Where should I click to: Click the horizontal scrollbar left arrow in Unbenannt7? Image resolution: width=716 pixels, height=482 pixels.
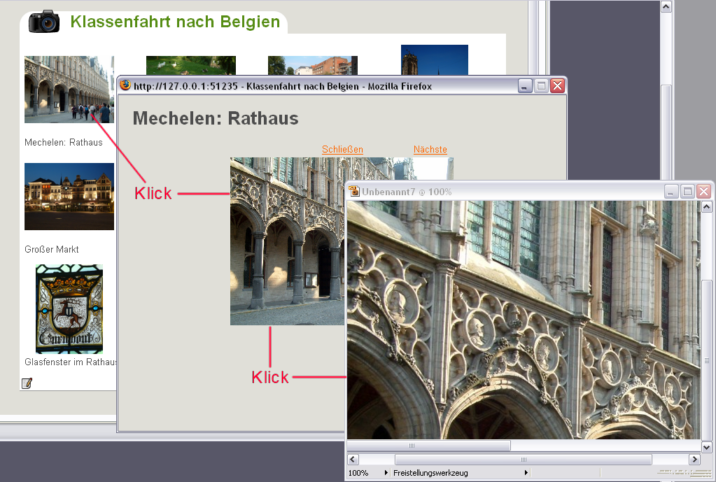[353, 459]
